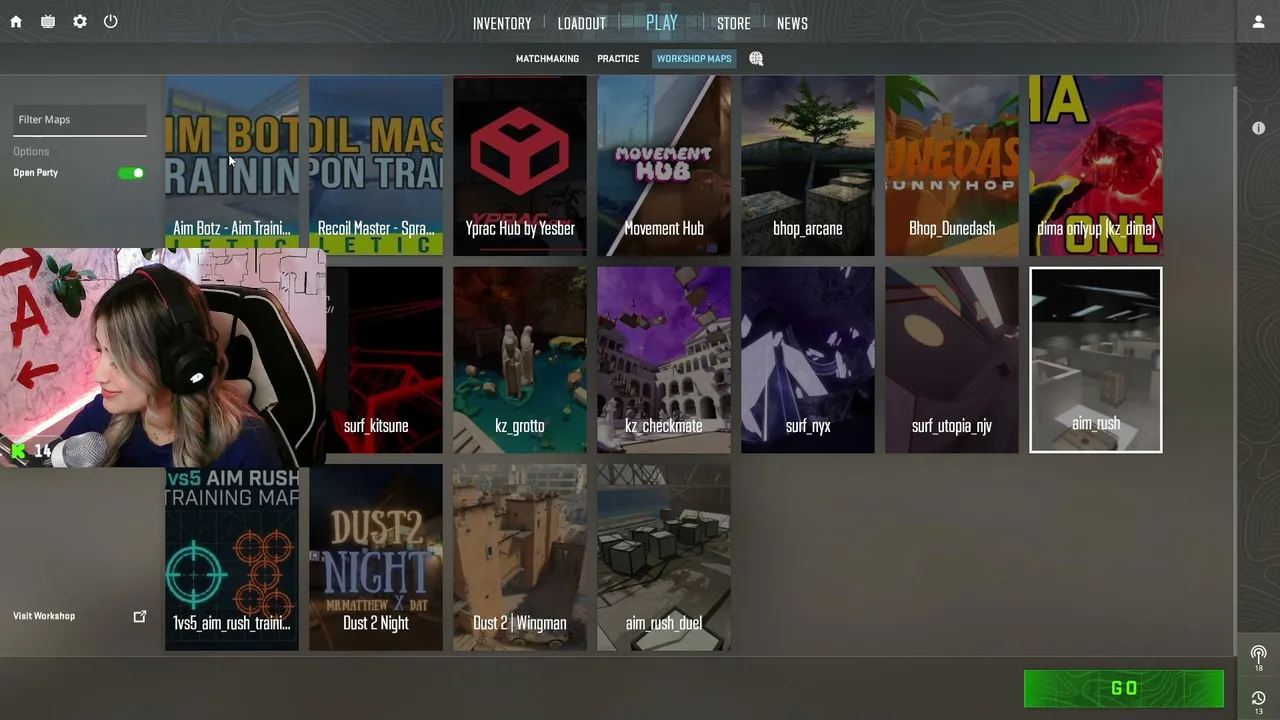Select the surf_kitsune map
Viewport: 1280px width, 720px height.
click(384, 360)
